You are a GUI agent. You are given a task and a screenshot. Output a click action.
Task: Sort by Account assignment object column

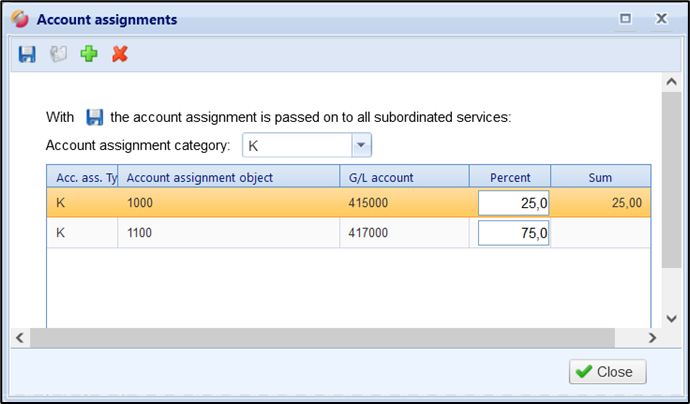pyautogui.click(x=228, y=177)
